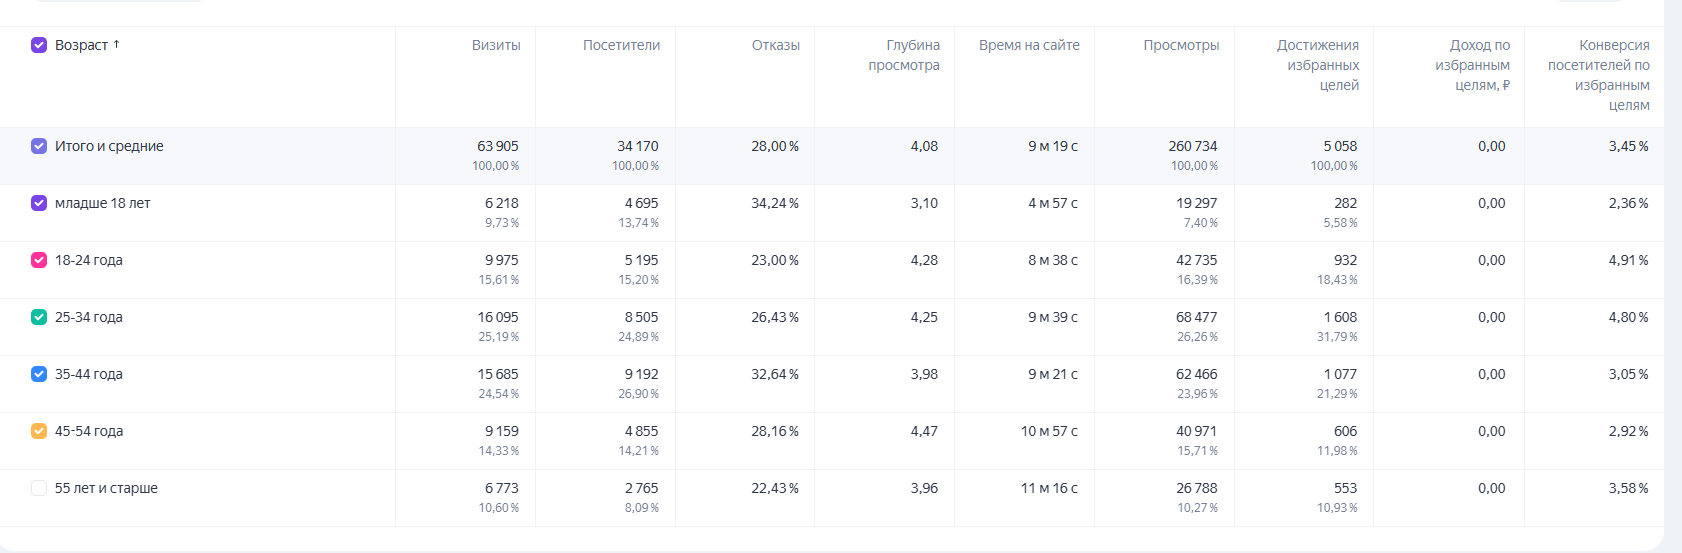Toggle the green 25-34 года checkbox

point(39,317)
